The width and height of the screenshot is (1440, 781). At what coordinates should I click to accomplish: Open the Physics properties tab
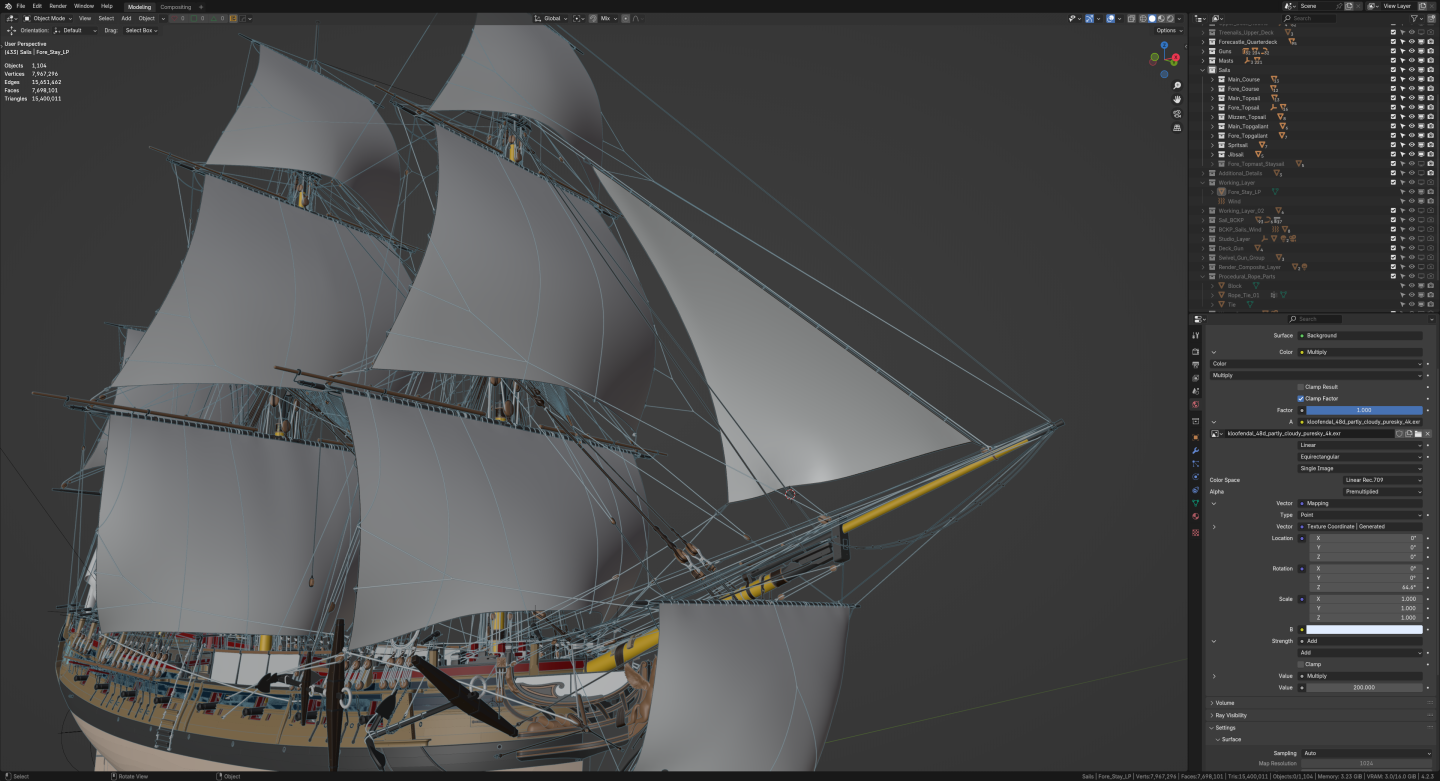pos(1195,477)
